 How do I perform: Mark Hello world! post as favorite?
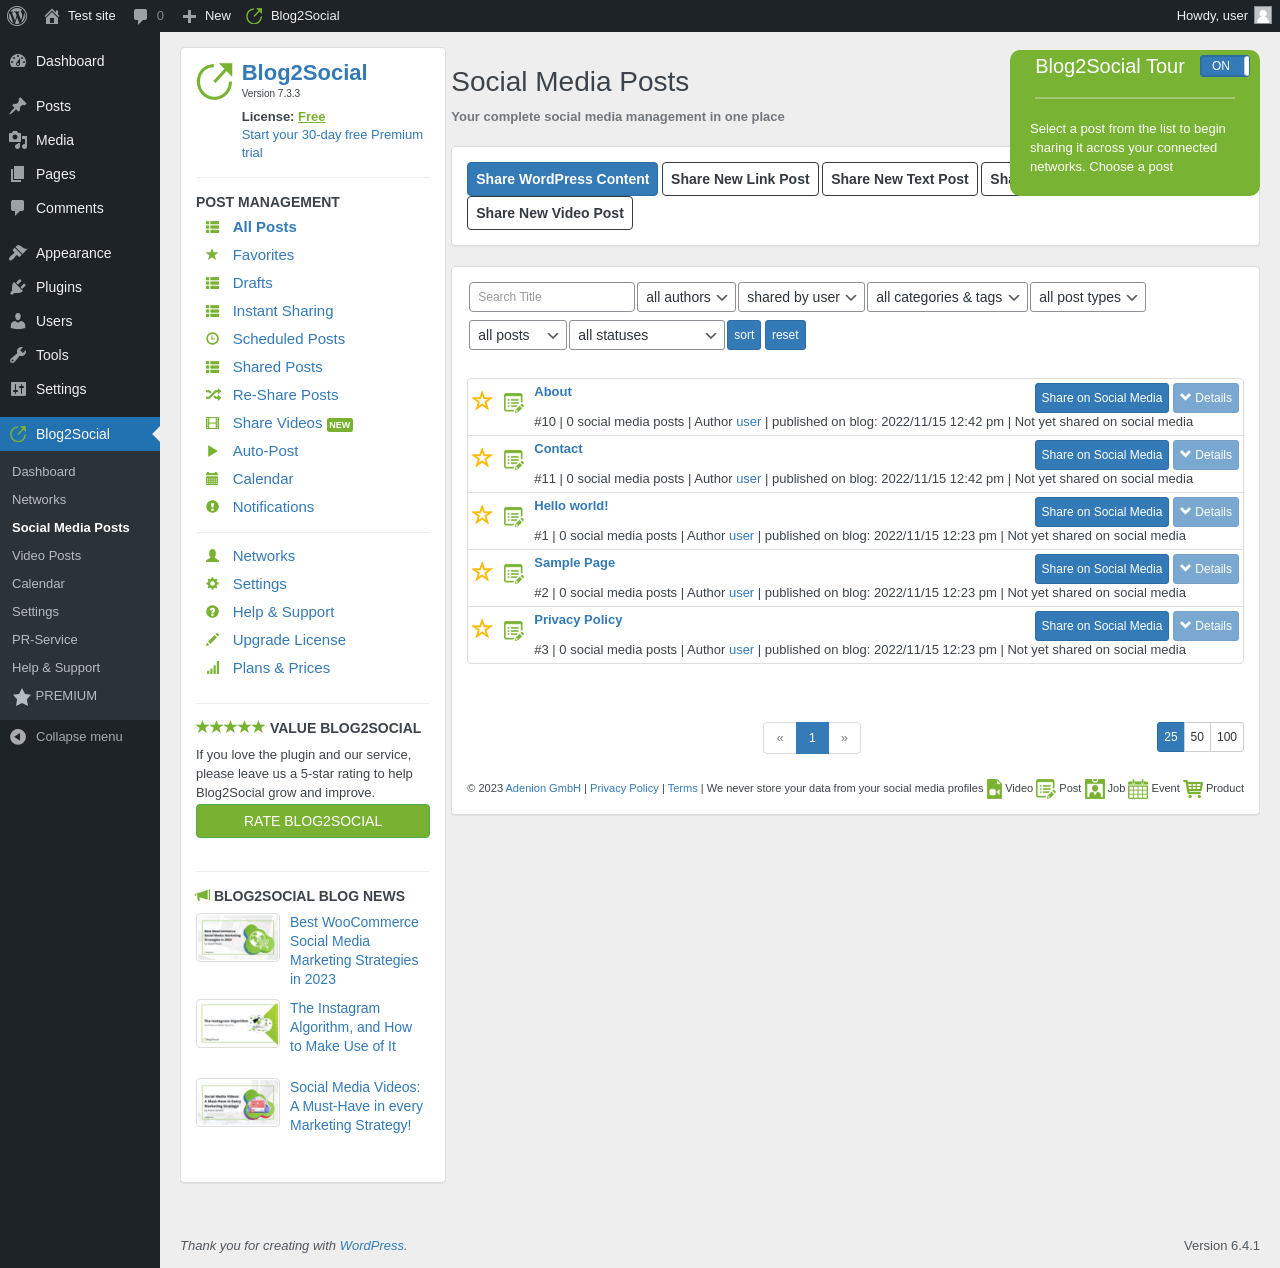(x=482, y=515)
